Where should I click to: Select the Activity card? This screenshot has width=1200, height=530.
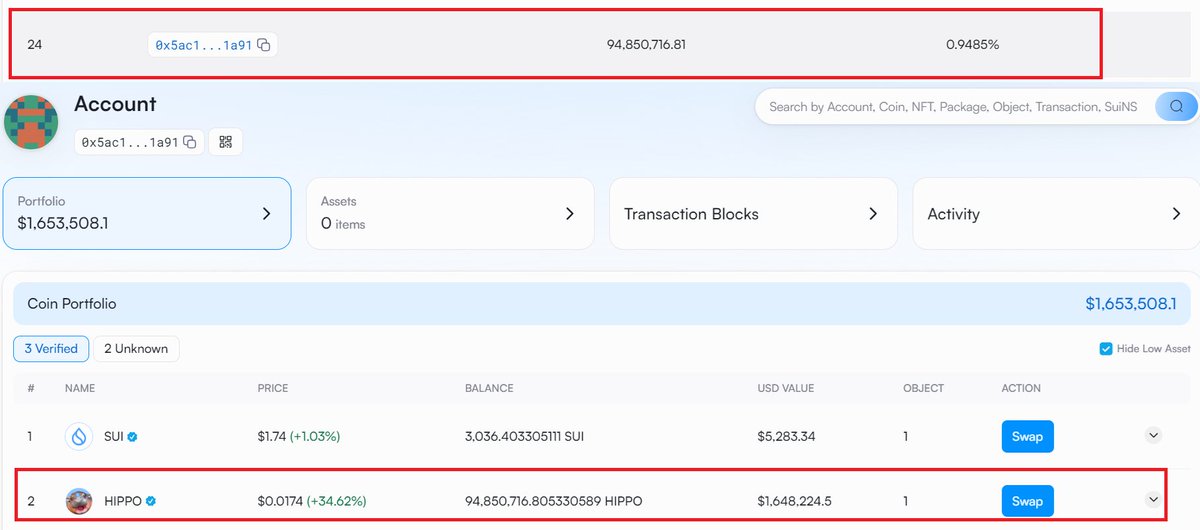pos(1056,213)
